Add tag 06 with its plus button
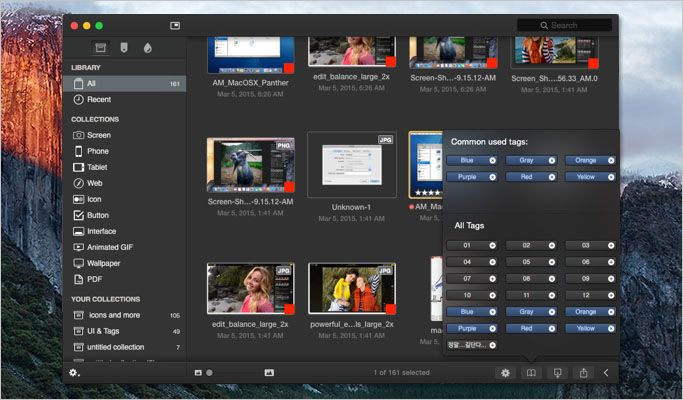This screenshot has height=400, width=683. click(611, 262)
